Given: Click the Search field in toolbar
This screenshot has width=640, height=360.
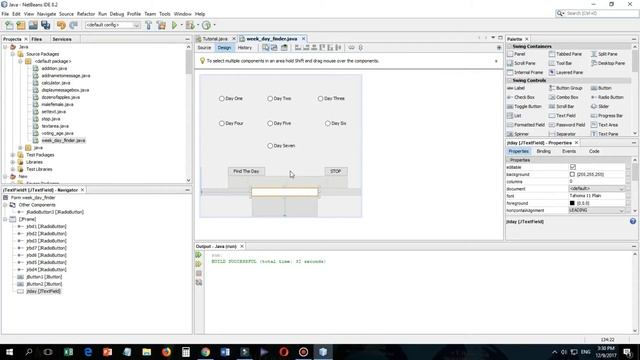Looking at the screenshot, I should coord(601,13).
